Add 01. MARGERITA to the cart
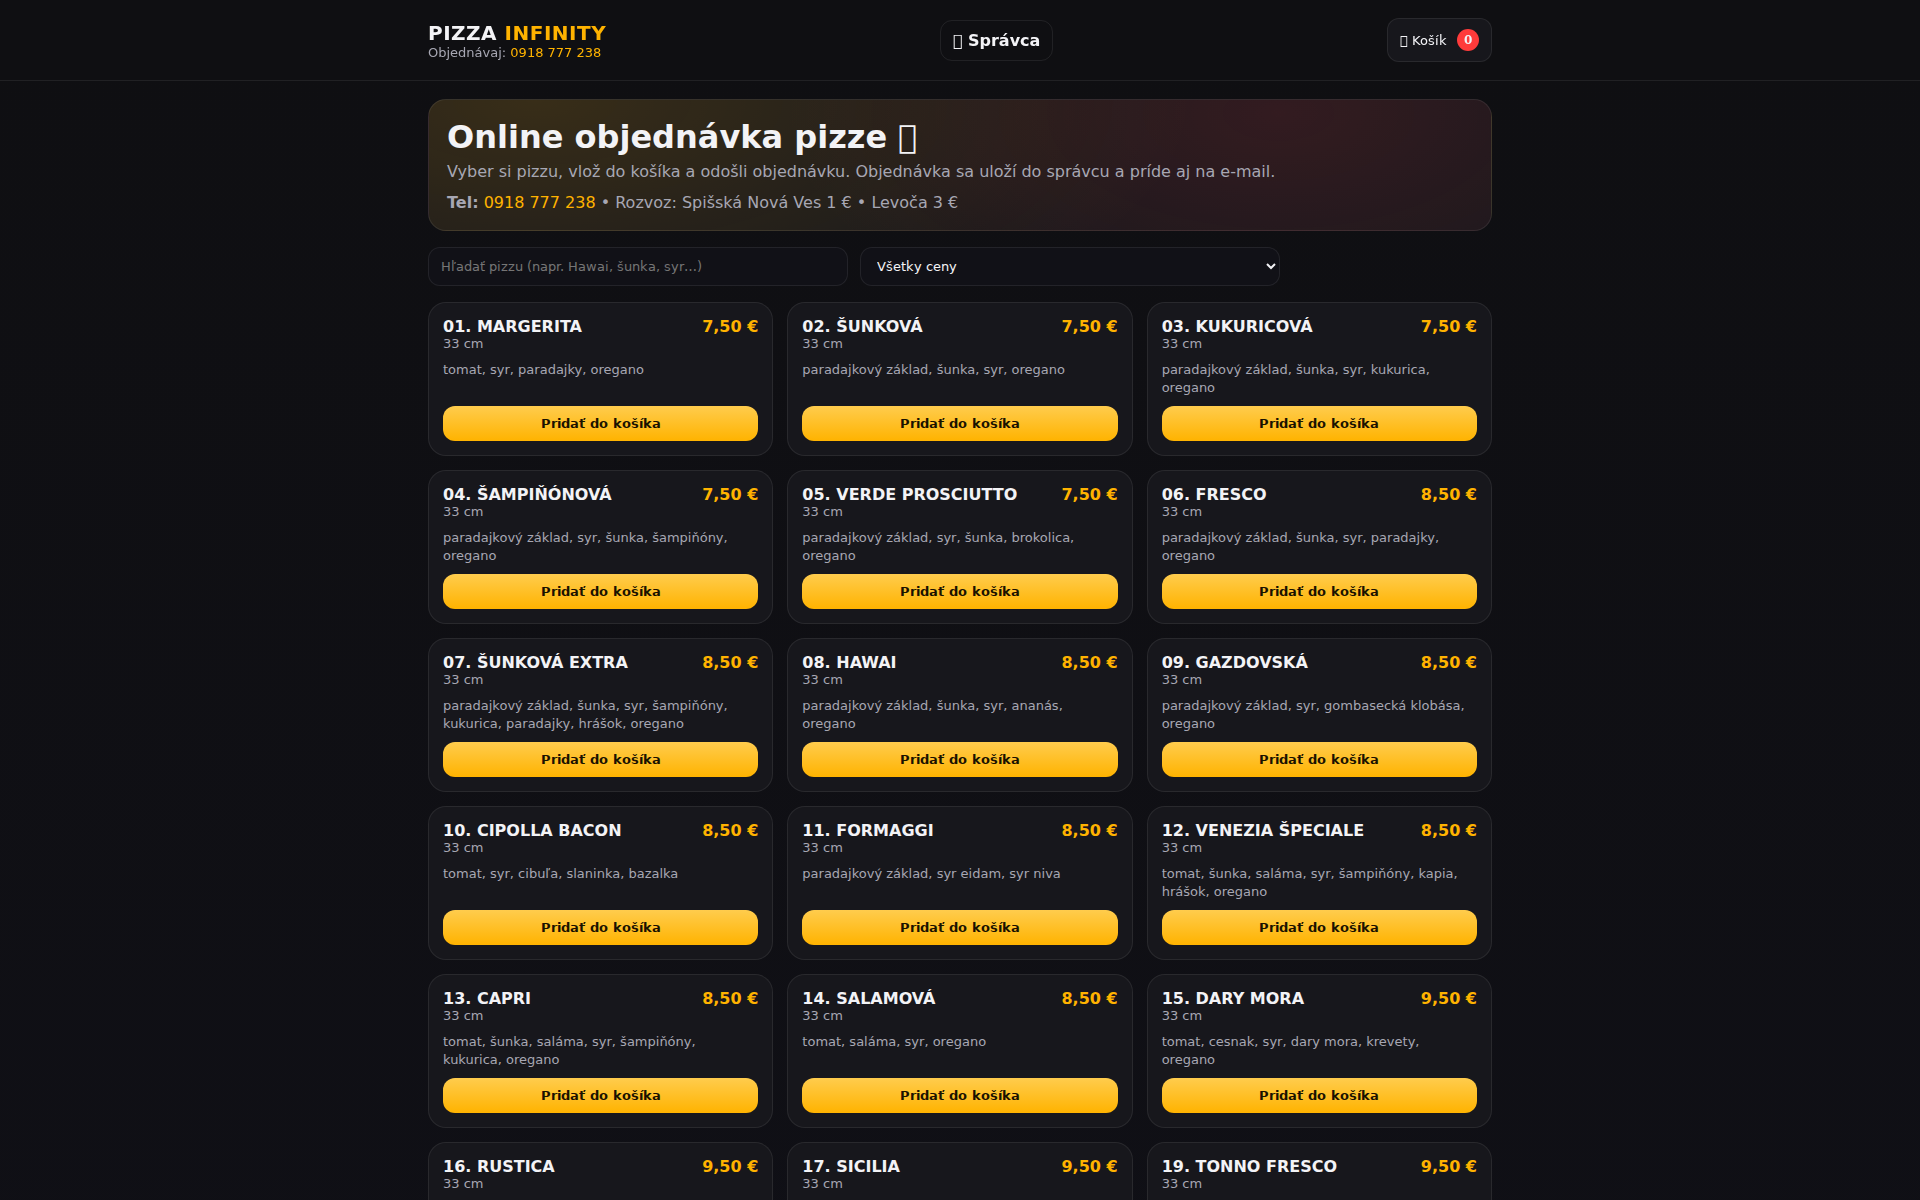Screen dimensions: 1920x1200 pyautogui.click(x=600, y=423)
